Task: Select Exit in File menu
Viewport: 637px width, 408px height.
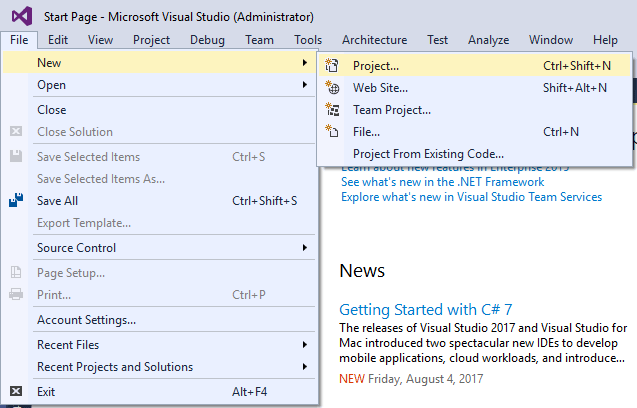Action: tap(159, 391)
